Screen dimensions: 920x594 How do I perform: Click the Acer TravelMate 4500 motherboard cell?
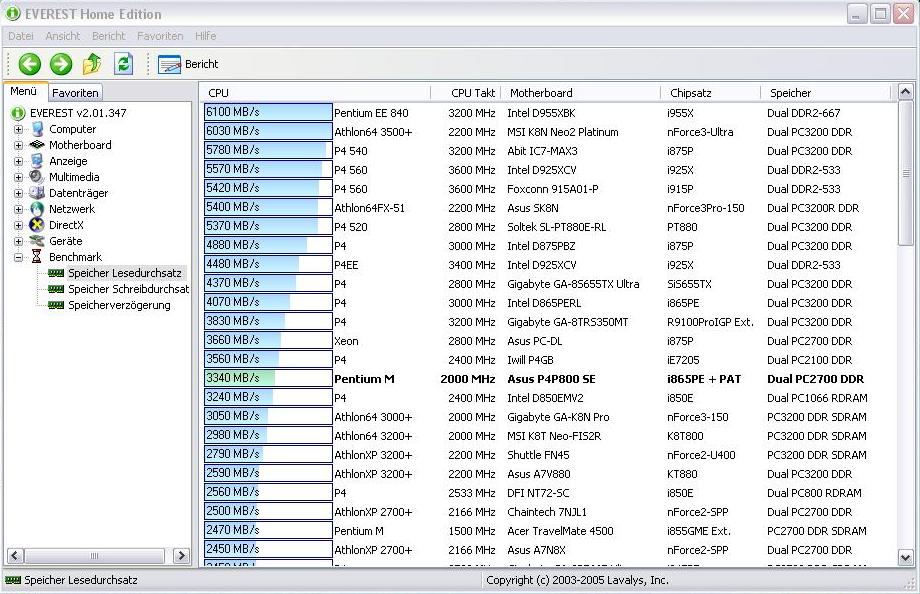click(x=560, y=531)
